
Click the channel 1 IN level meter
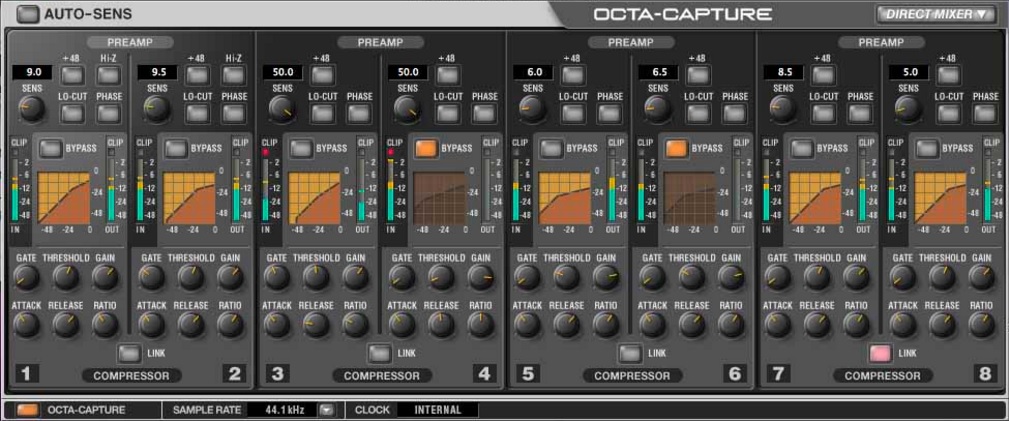click(x=15, y=190)
